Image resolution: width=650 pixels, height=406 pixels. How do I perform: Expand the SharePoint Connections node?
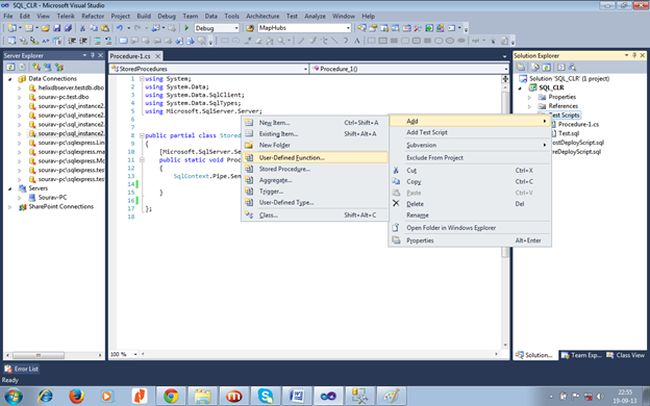pyautogui.click(x=10, y=207)
